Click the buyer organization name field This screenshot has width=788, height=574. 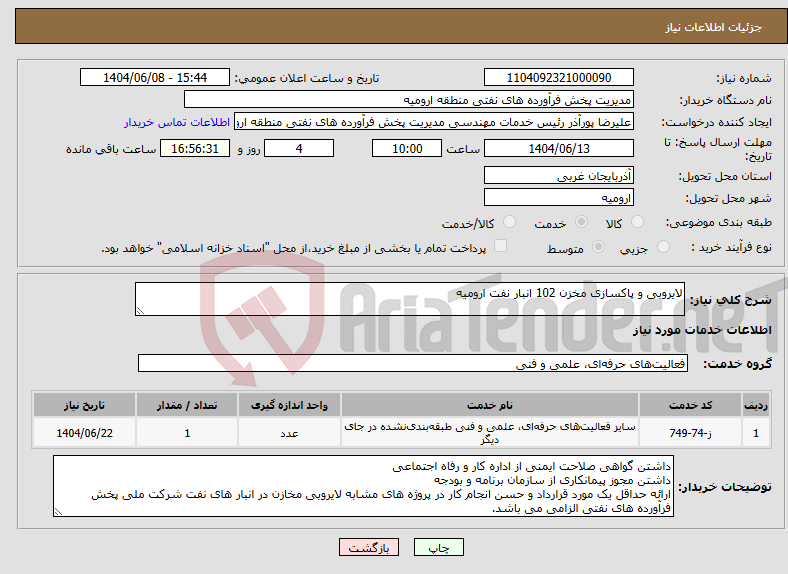pyautogui.click(x=409, y=100)
